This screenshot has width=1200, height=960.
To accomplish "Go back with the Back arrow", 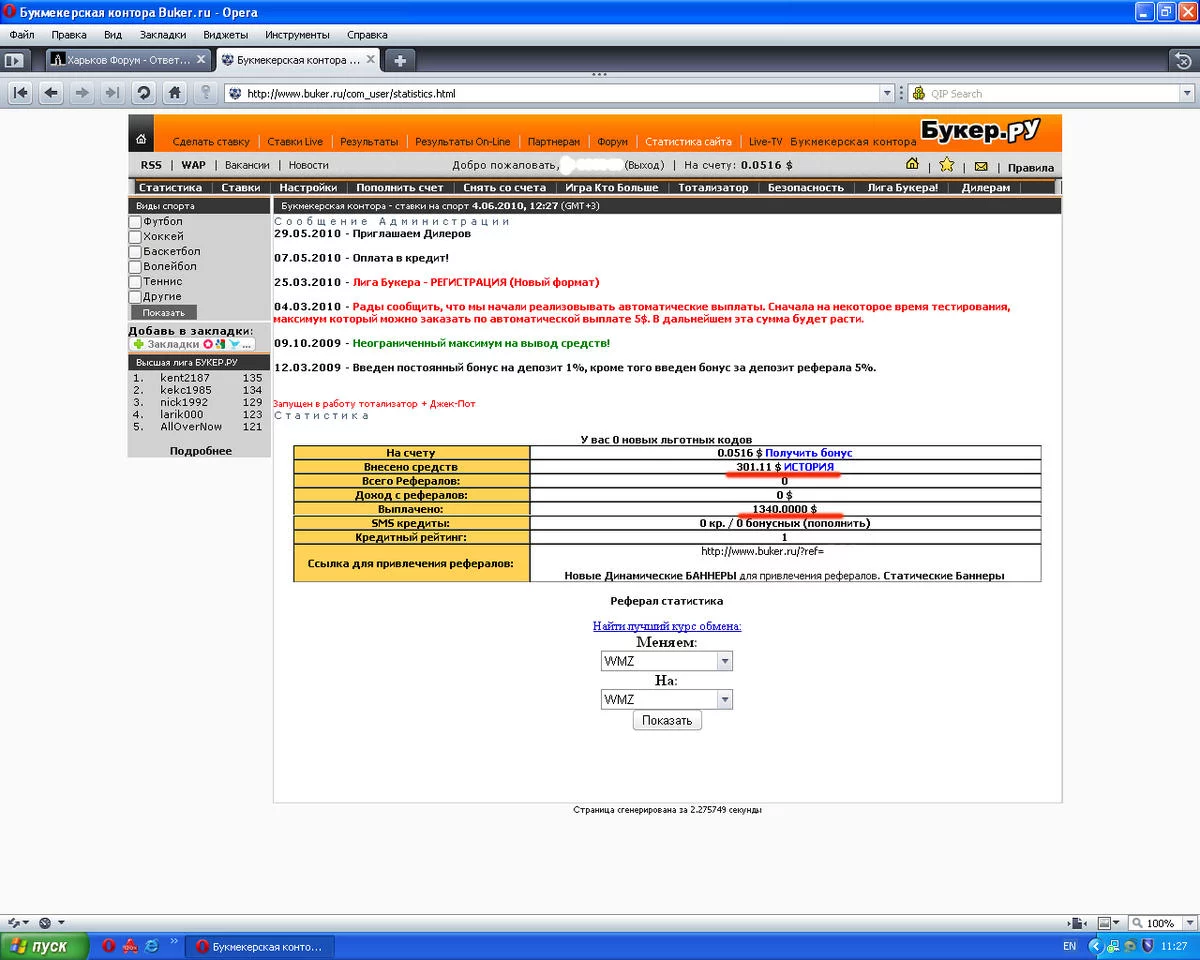I will 51,93.
